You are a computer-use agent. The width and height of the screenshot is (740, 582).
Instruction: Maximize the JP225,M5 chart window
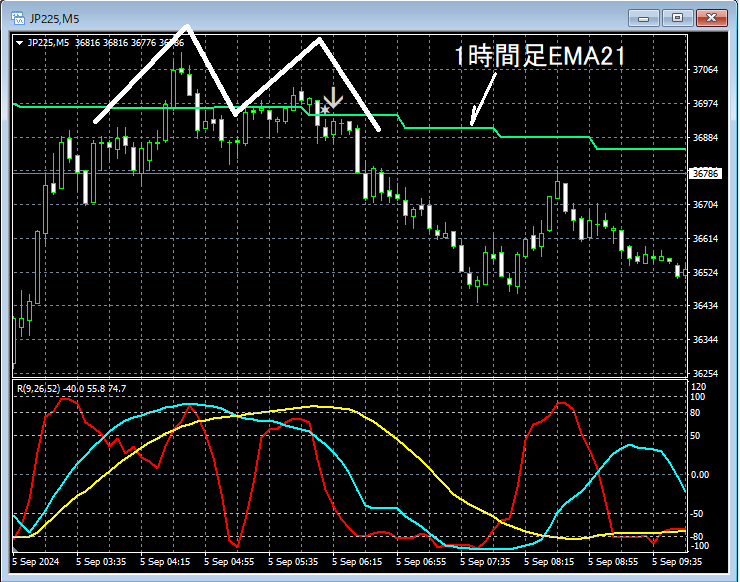click(677, 18)
